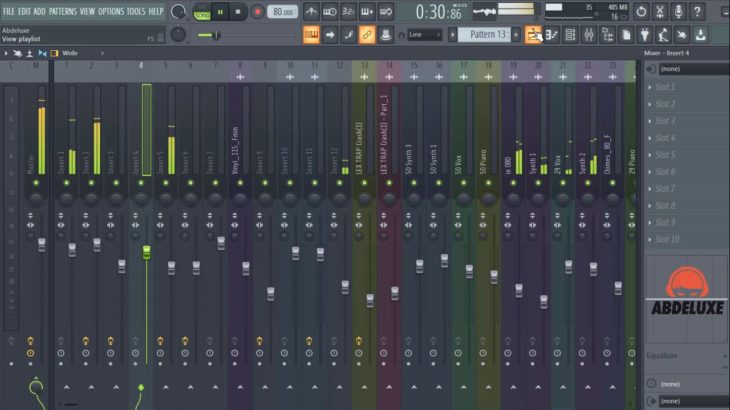The image size is (730, 410).
Task: Enable wait for input before playing
Action: click(x=330, y=12)
